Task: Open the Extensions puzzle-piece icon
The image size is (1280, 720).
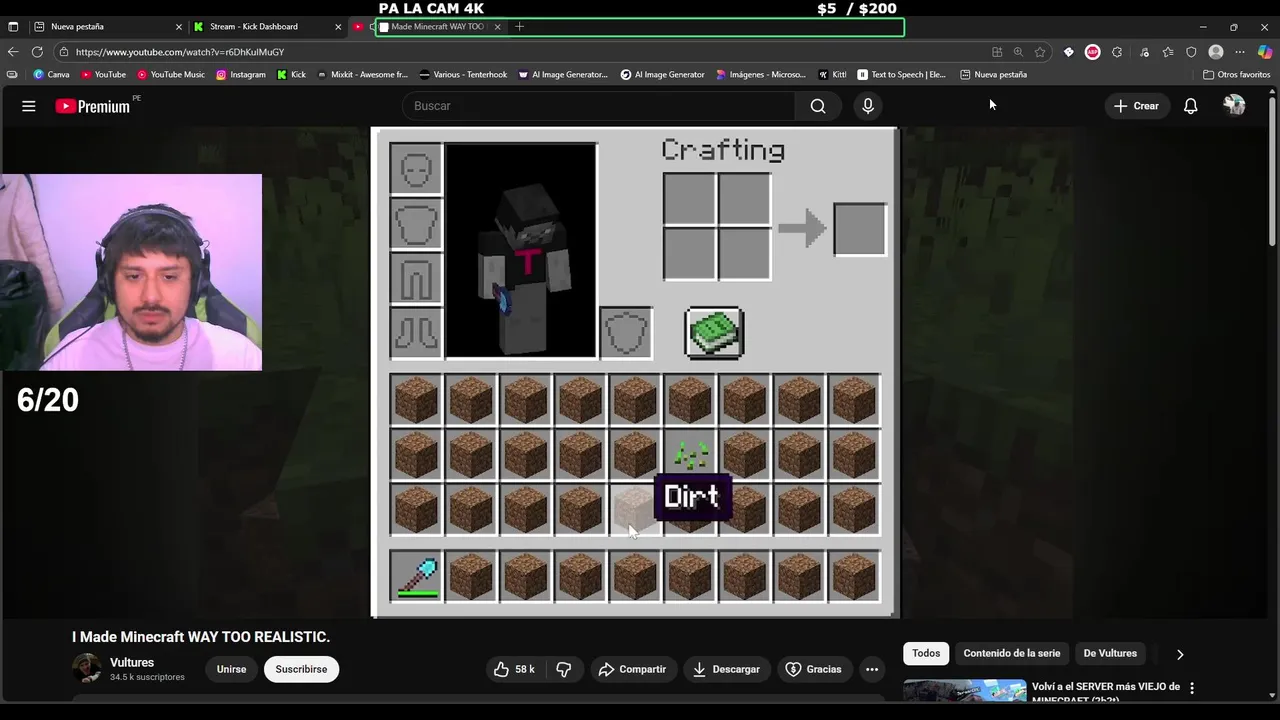Action: (x=1117, y=52)
